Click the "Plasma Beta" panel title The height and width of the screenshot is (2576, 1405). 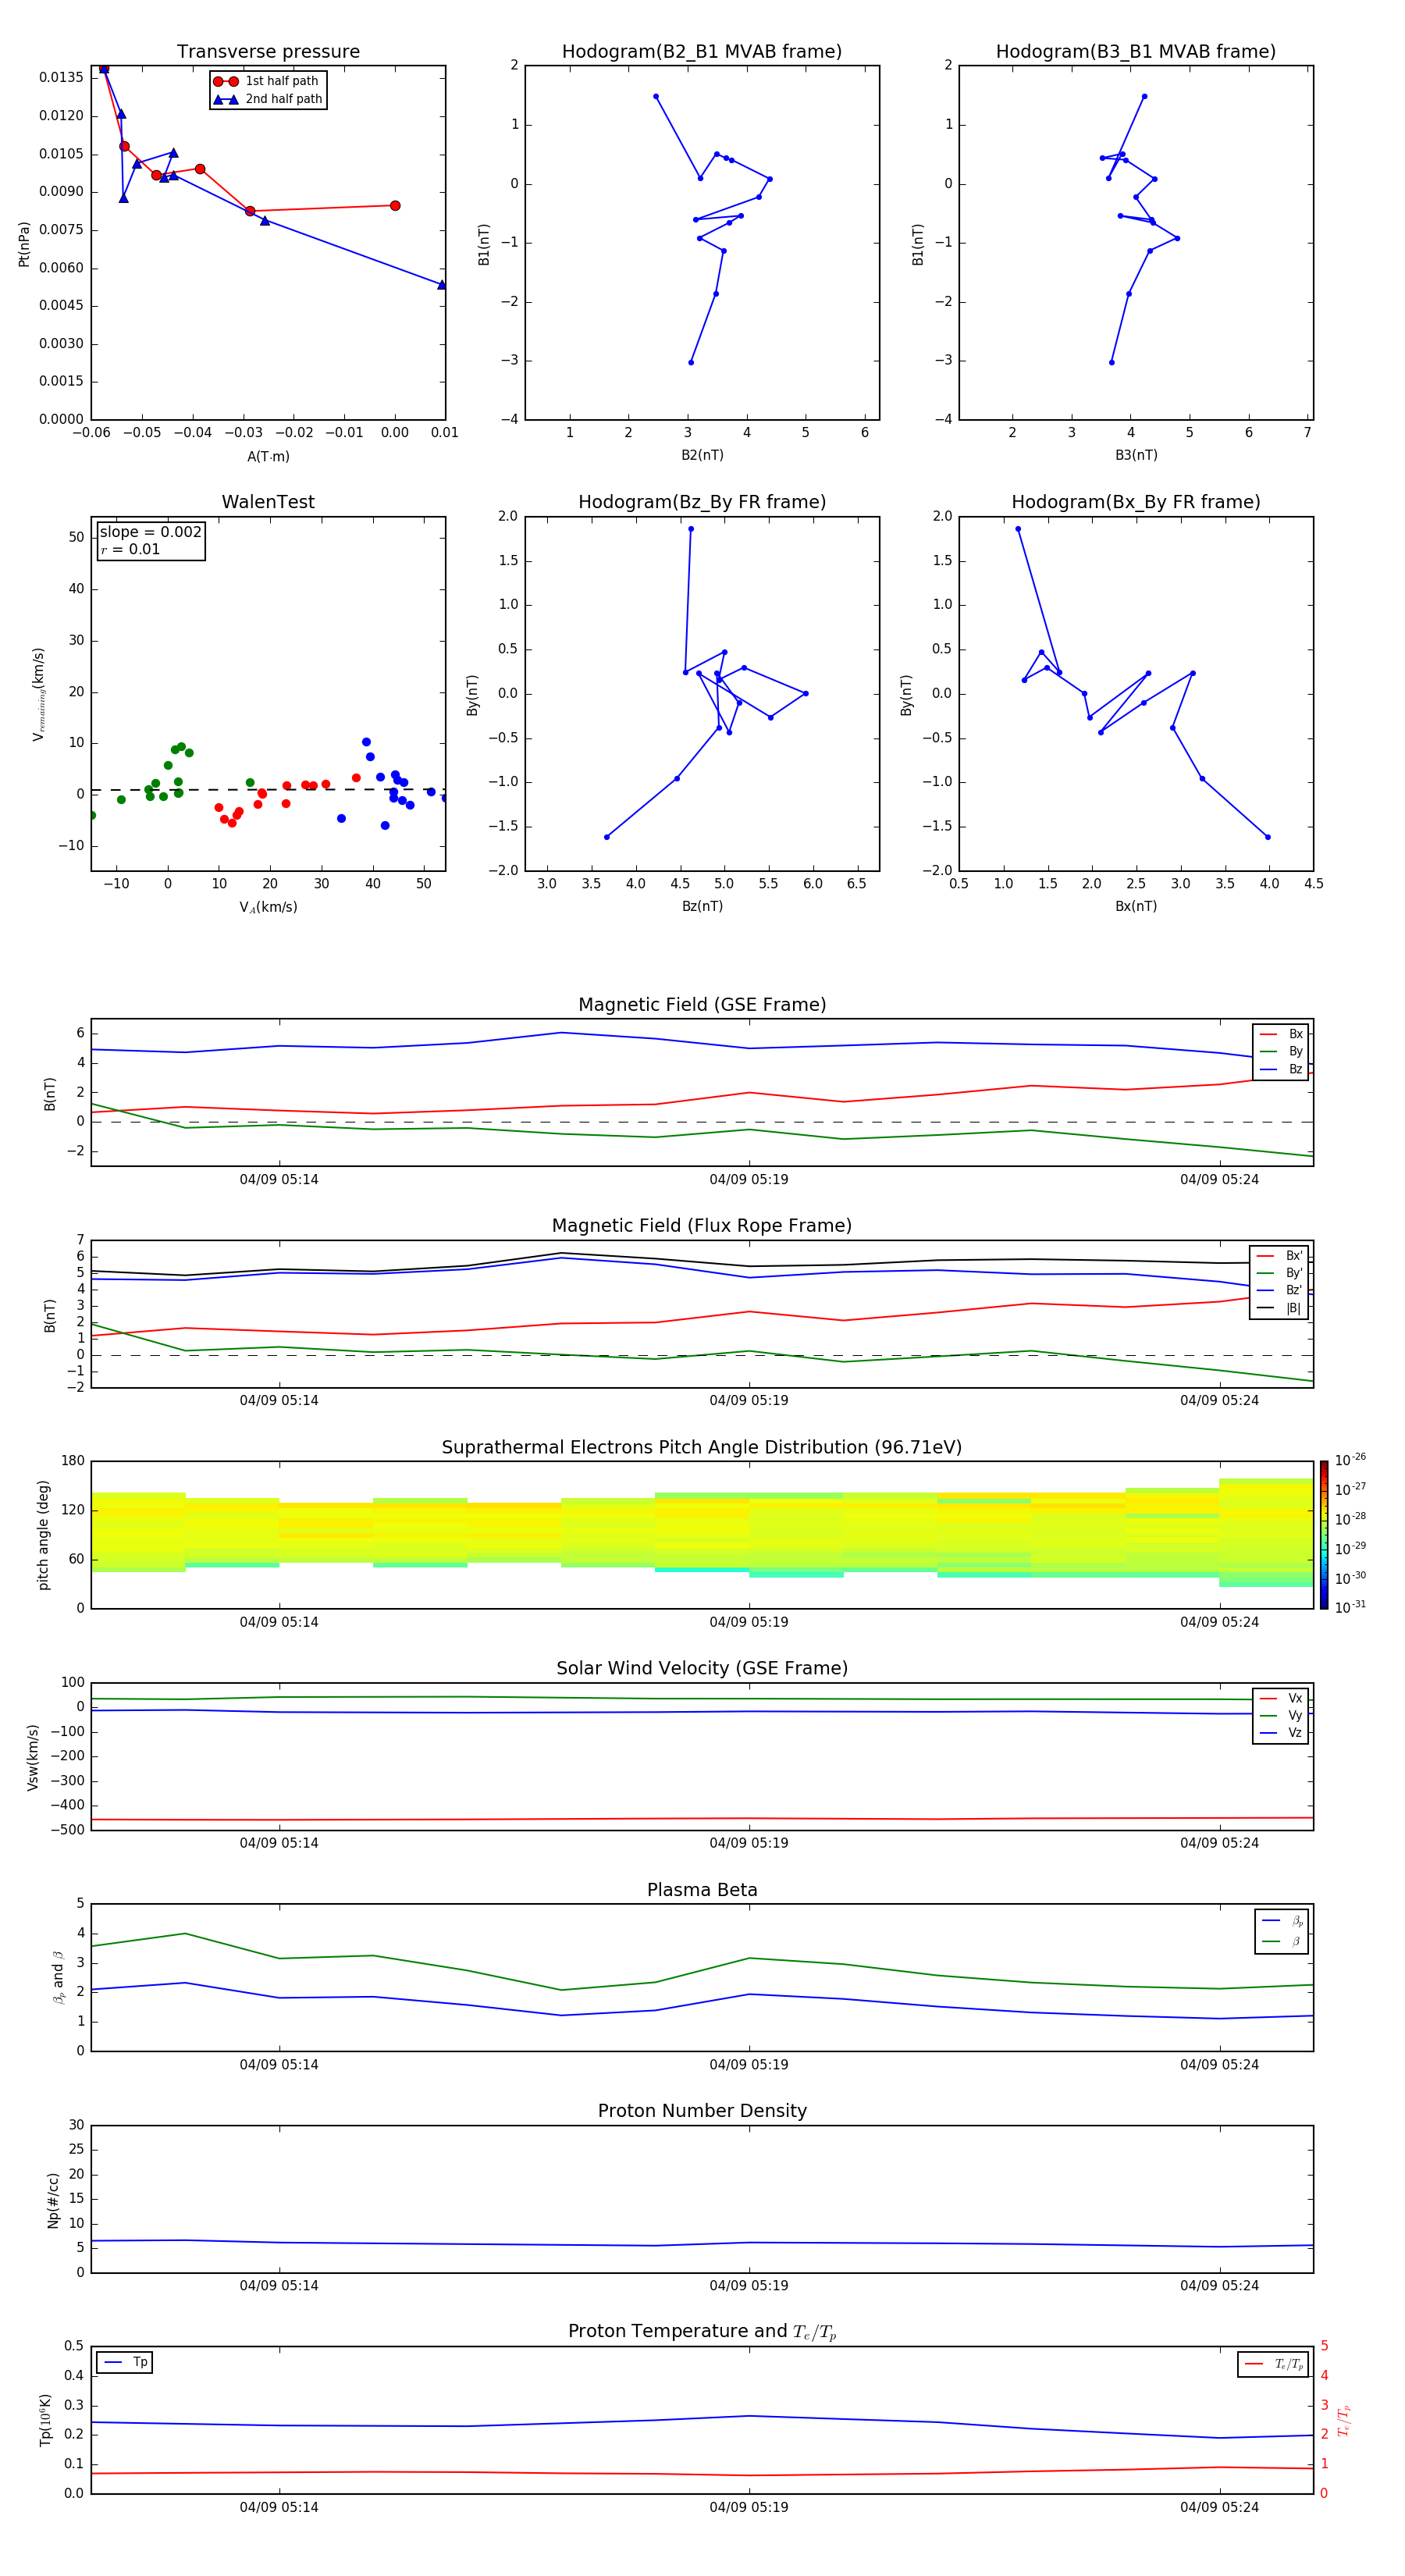702,1890
